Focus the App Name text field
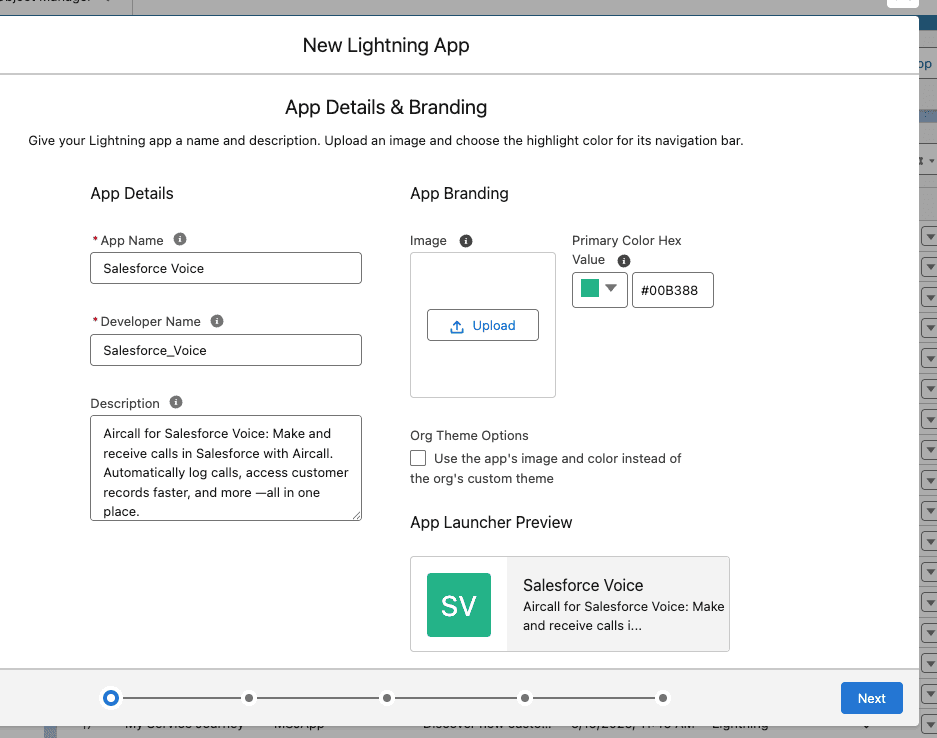The height and width of the screenshot is (738, 937). pyautogui.click(x=226, y=268)
